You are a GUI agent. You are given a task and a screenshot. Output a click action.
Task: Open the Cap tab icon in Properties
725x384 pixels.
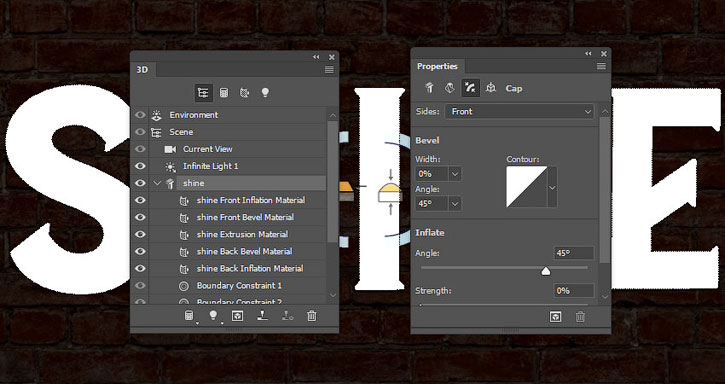pyautogui.click(x=470, y=88)
